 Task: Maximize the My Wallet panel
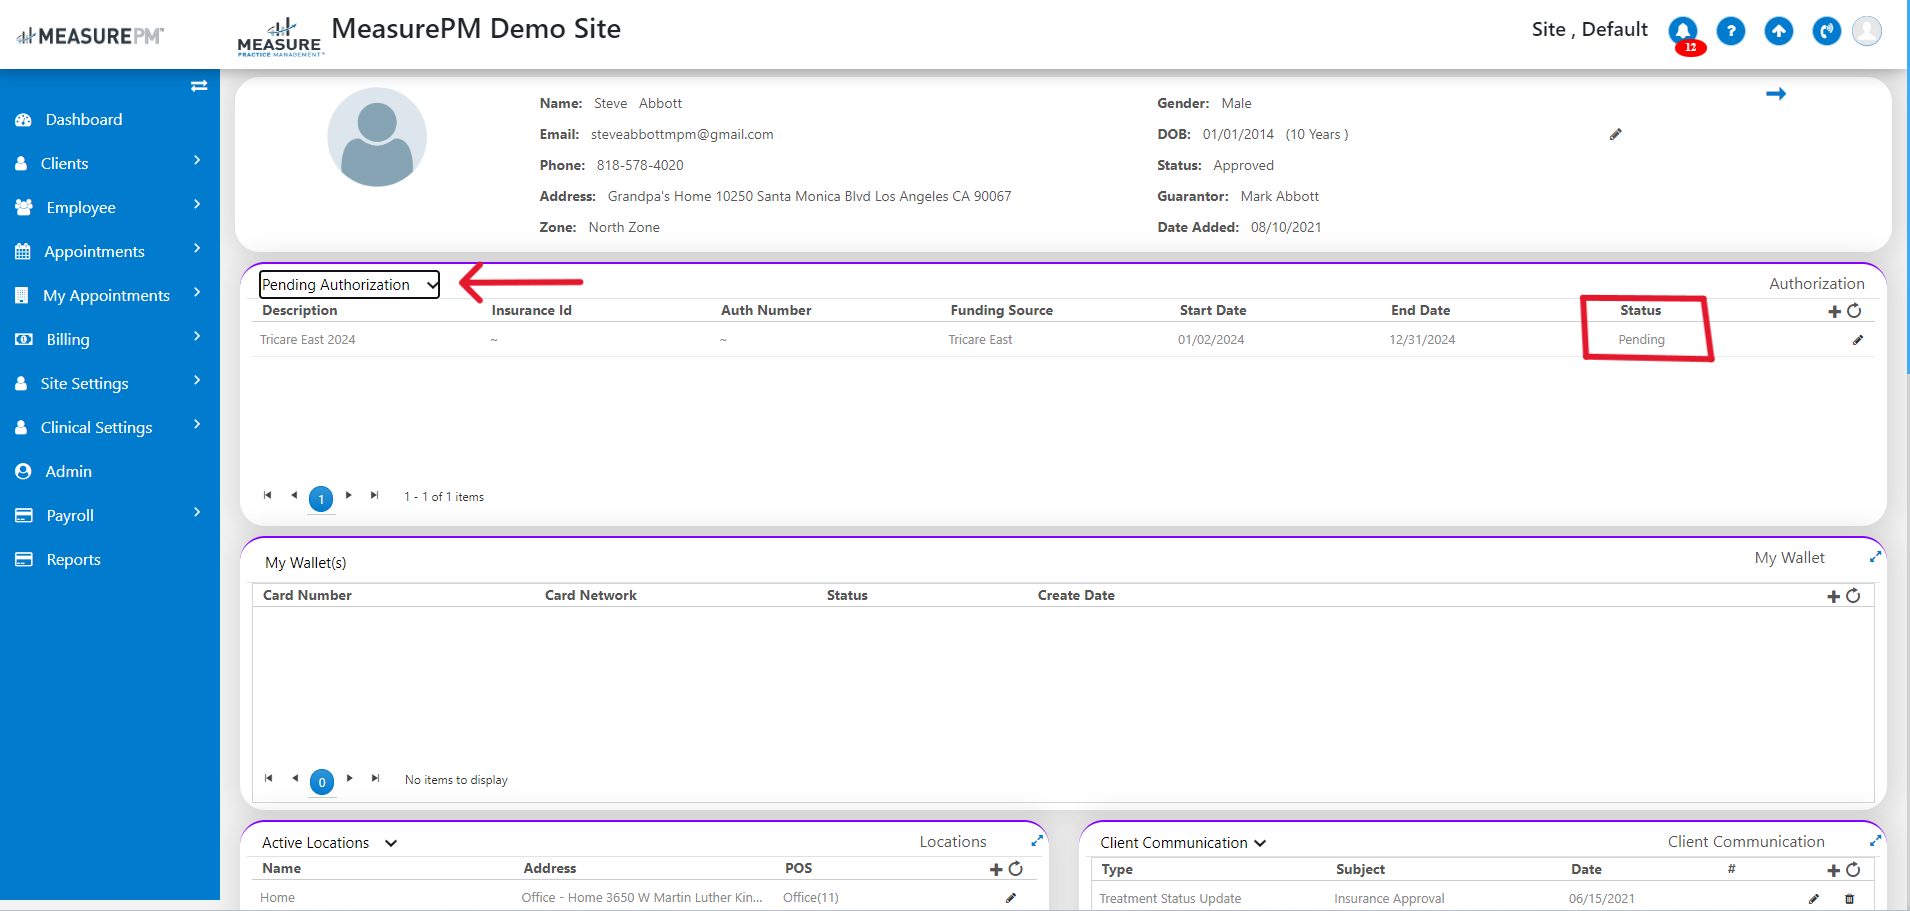point(1876,556)
